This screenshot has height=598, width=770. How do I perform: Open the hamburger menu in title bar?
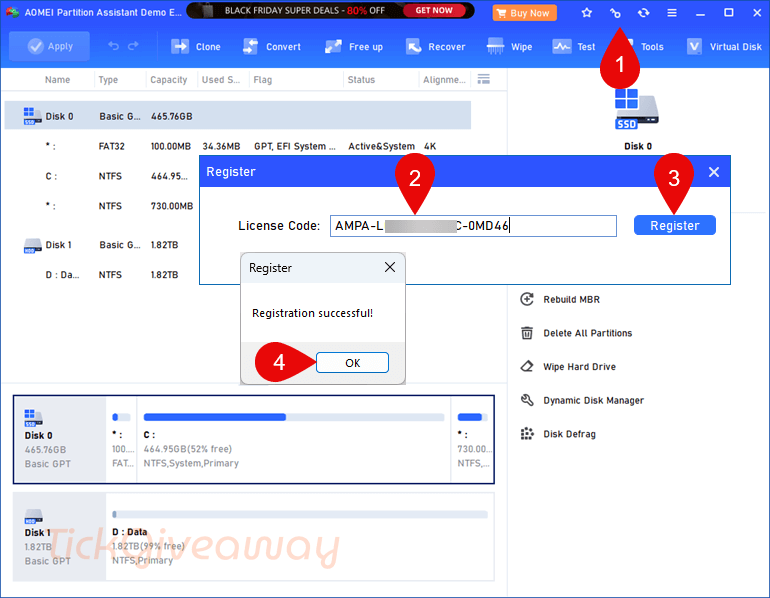tap(672, 13)
